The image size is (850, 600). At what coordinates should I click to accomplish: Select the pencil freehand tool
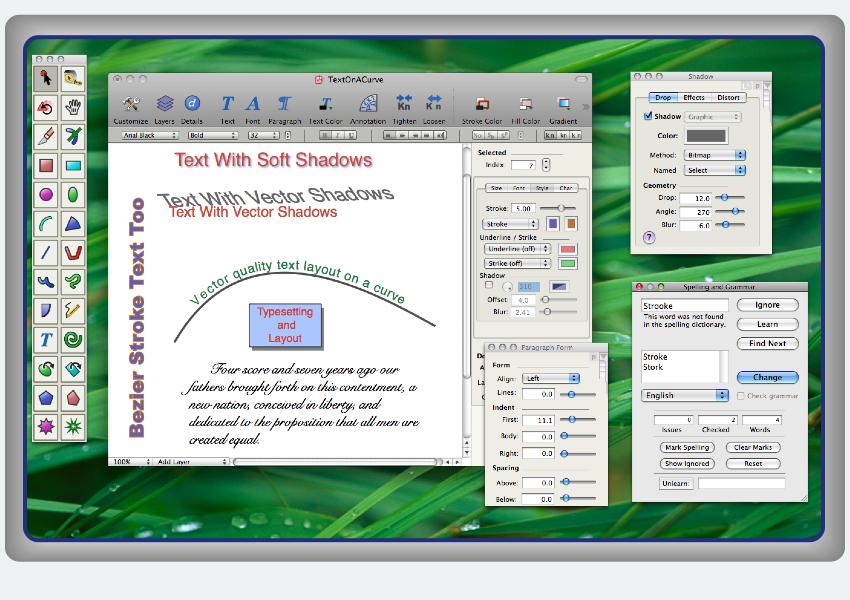73,310
